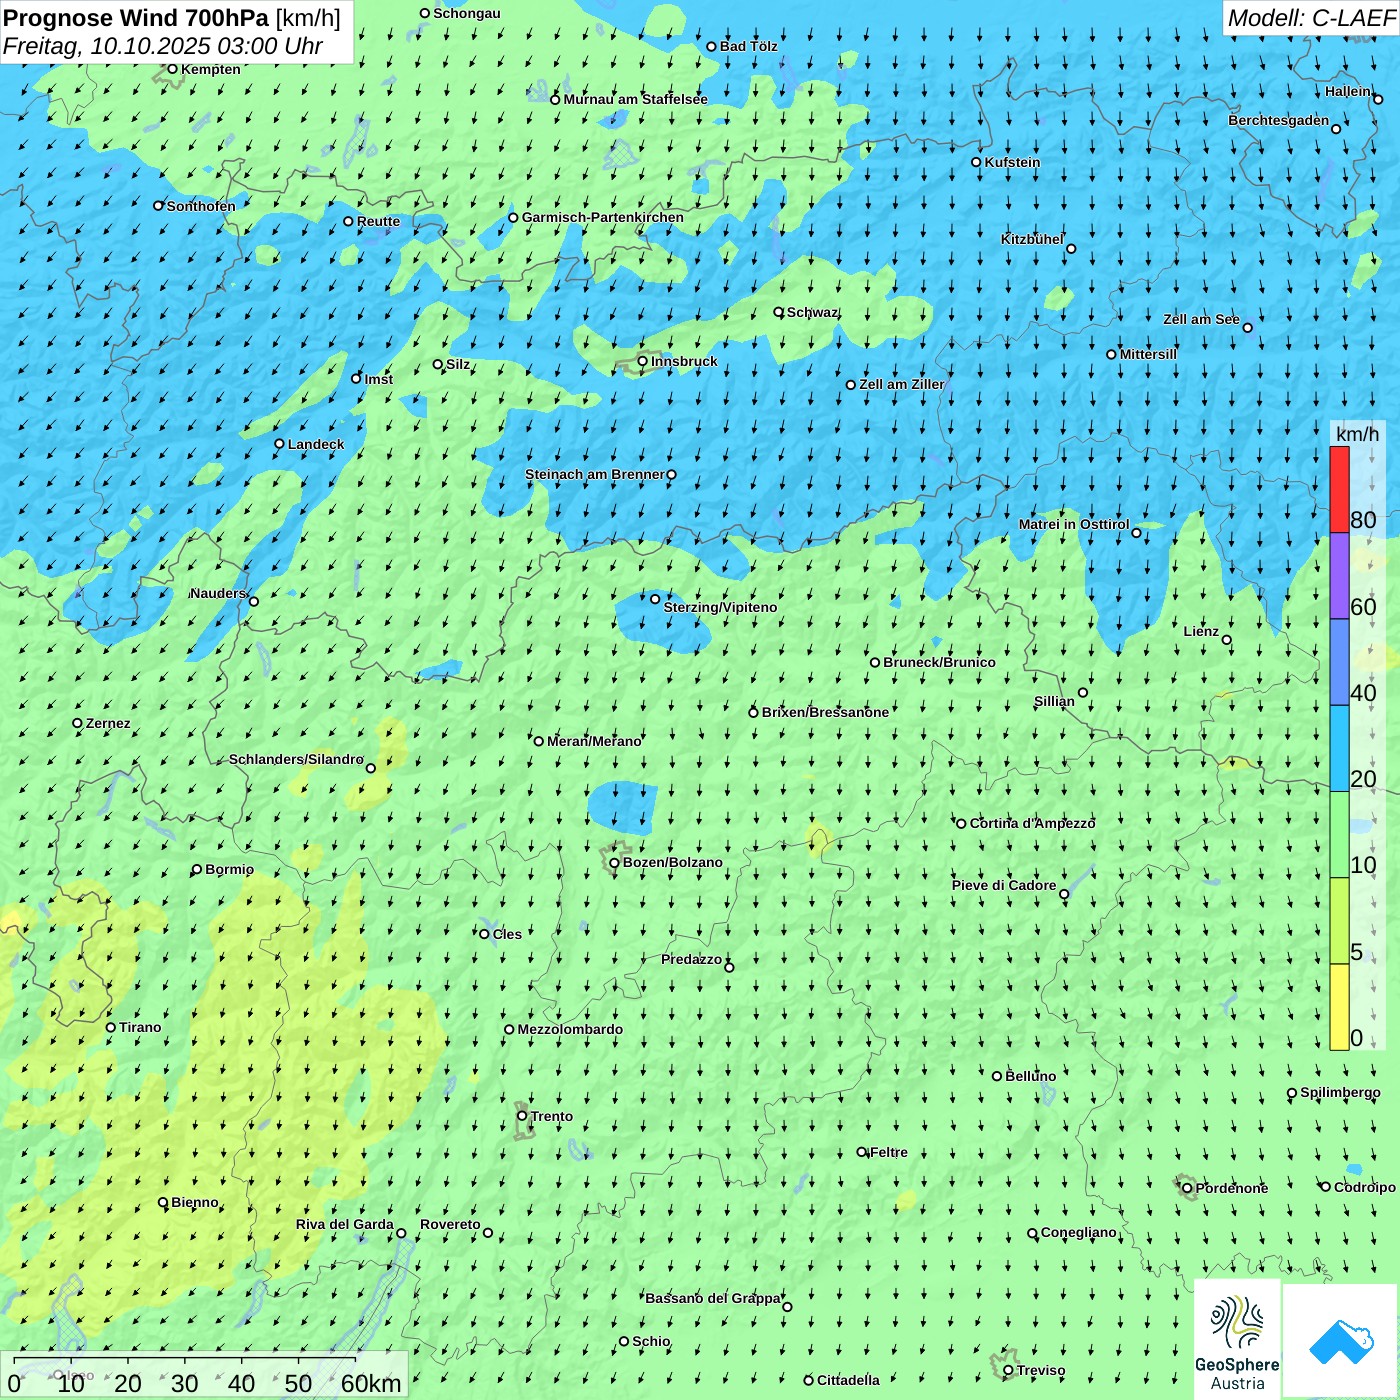Click the Riva del Garda marker

click(401, 1233)
